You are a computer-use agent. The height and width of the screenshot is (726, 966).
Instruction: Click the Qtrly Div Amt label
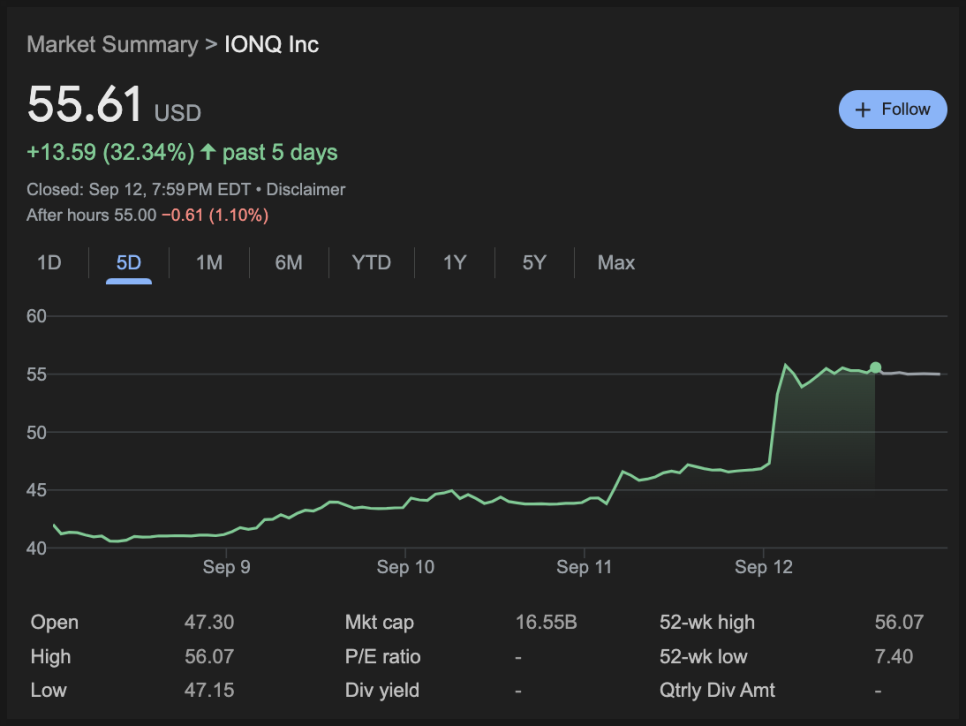click(717, 691)
